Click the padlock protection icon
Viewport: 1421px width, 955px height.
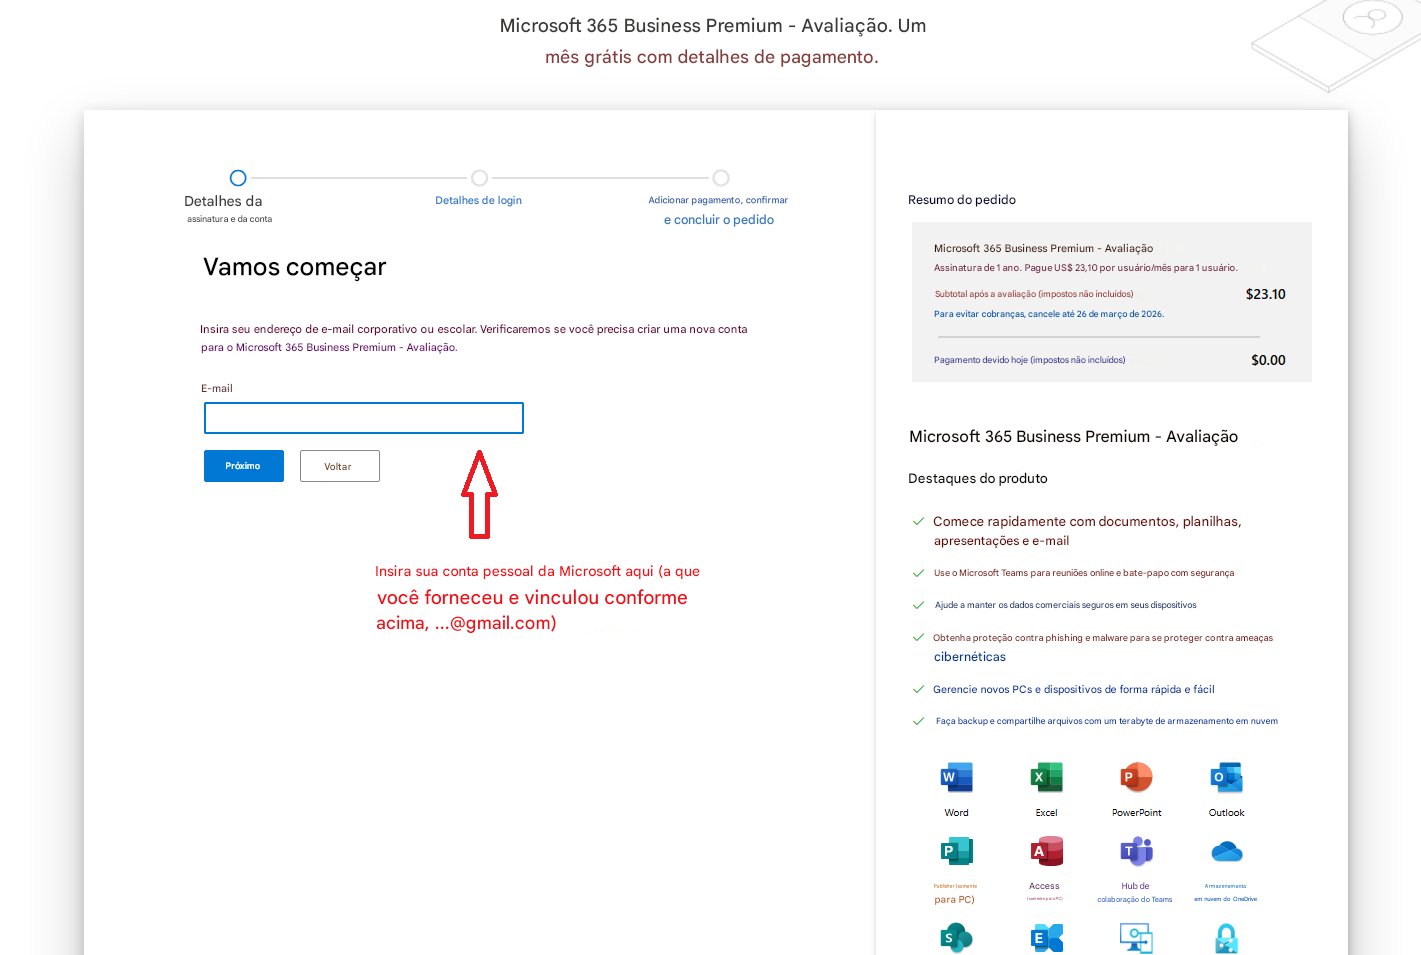click(1227, 938)
